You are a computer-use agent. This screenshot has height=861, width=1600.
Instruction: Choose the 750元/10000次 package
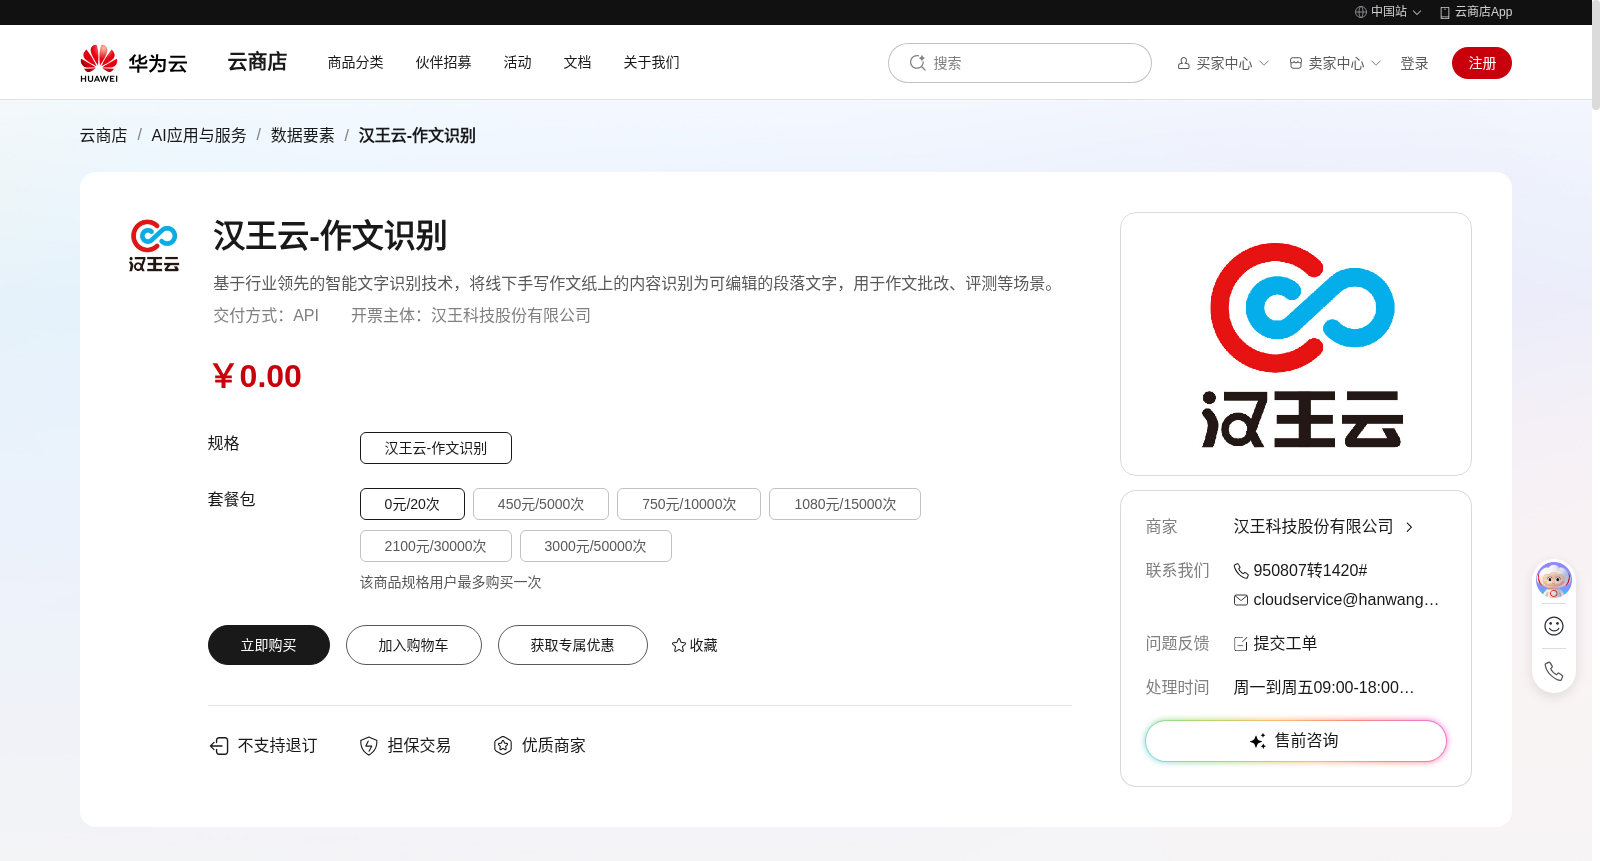(x=689, y=504)
